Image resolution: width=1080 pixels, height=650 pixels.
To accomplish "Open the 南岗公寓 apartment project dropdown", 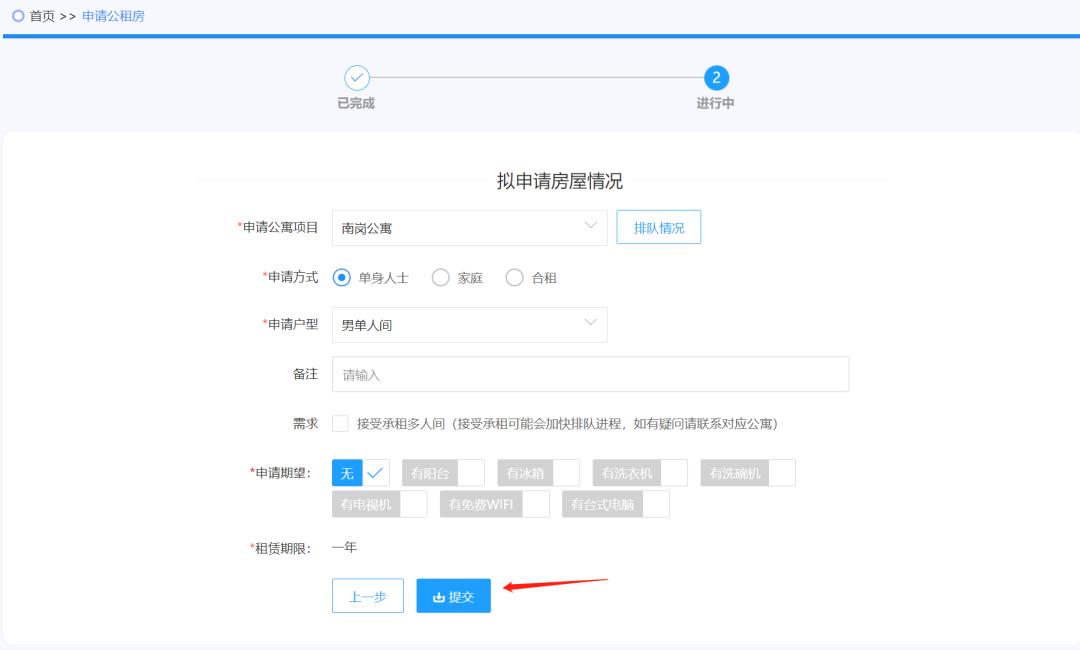I will coord(470,227).
